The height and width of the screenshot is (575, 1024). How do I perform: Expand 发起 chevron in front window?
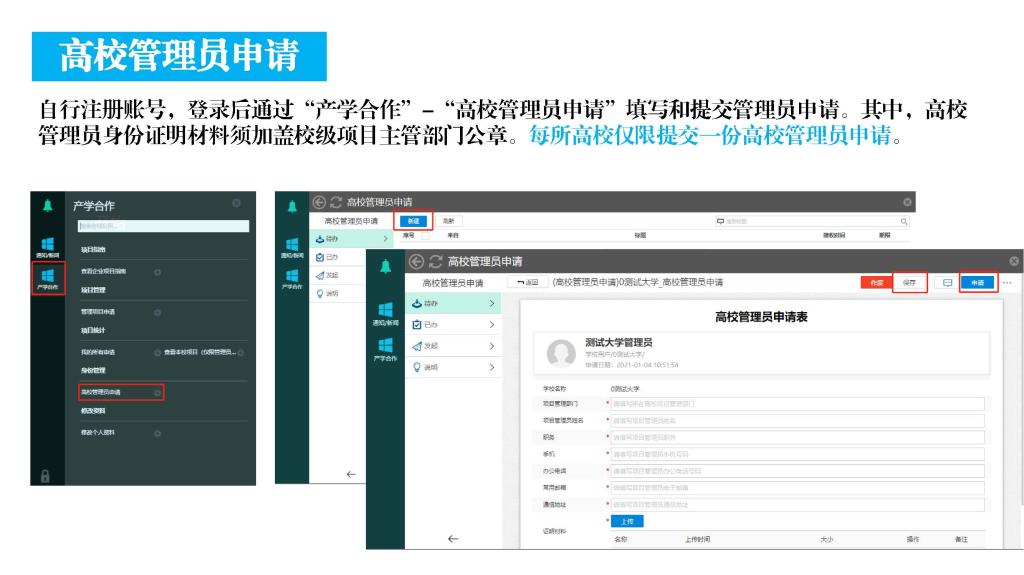click(492, 346)
